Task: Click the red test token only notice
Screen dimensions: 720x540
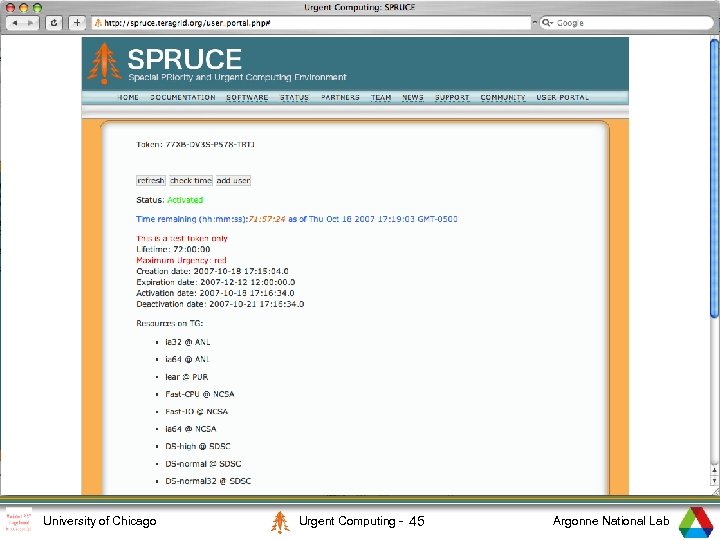Action: [x=182, y=238]
